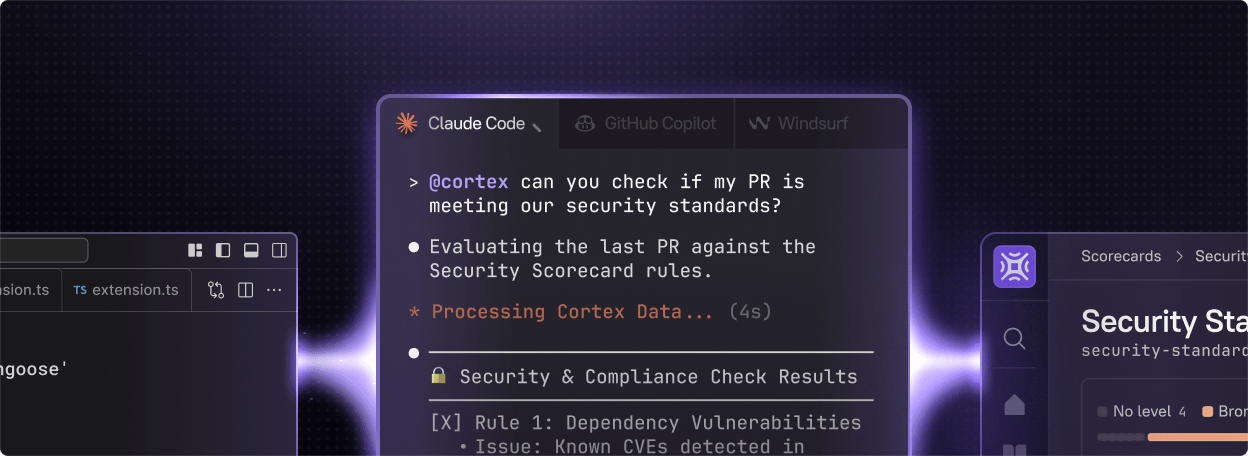Split the editor to the right
The image size is (1248, 456).
coord(245,290)
